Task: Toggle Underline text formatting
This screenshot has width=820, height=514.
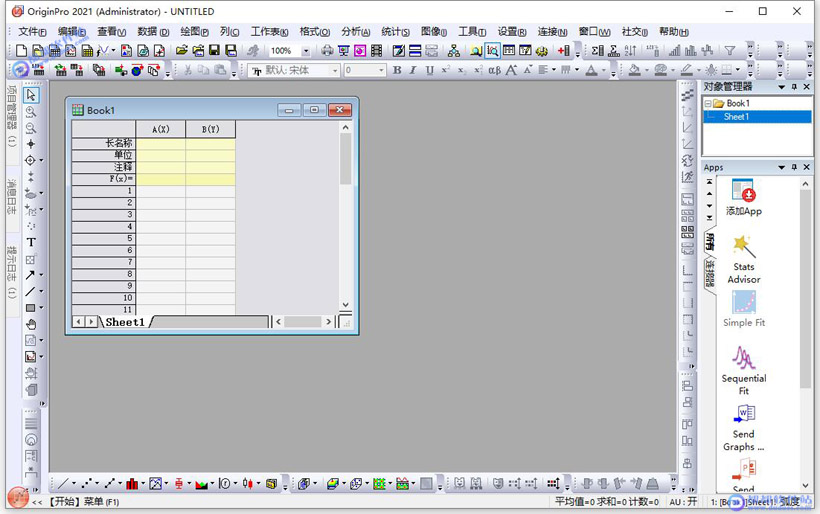Action: 429,70
